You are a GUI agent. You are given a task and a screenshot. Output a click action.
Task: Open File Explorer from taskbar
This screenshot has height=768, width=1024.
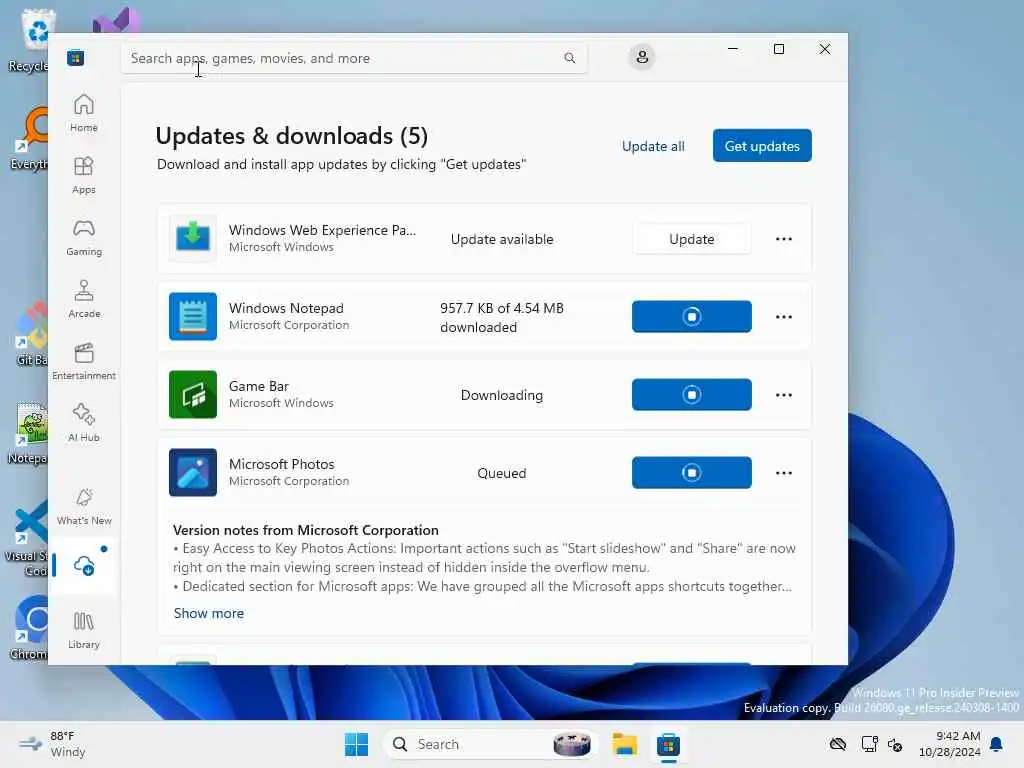624,744
